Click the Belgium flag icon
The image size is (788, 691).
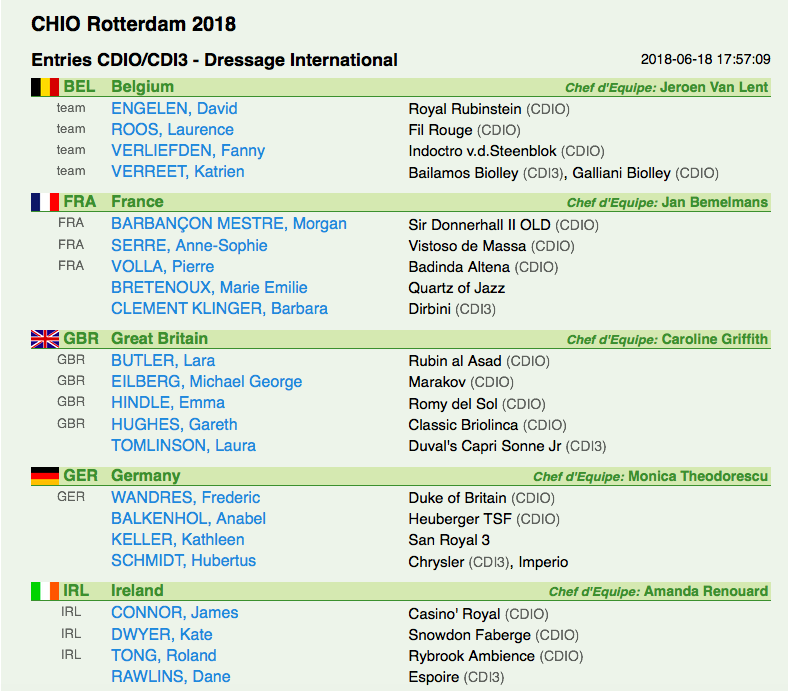pyautogui.click(x=45, y=87)
